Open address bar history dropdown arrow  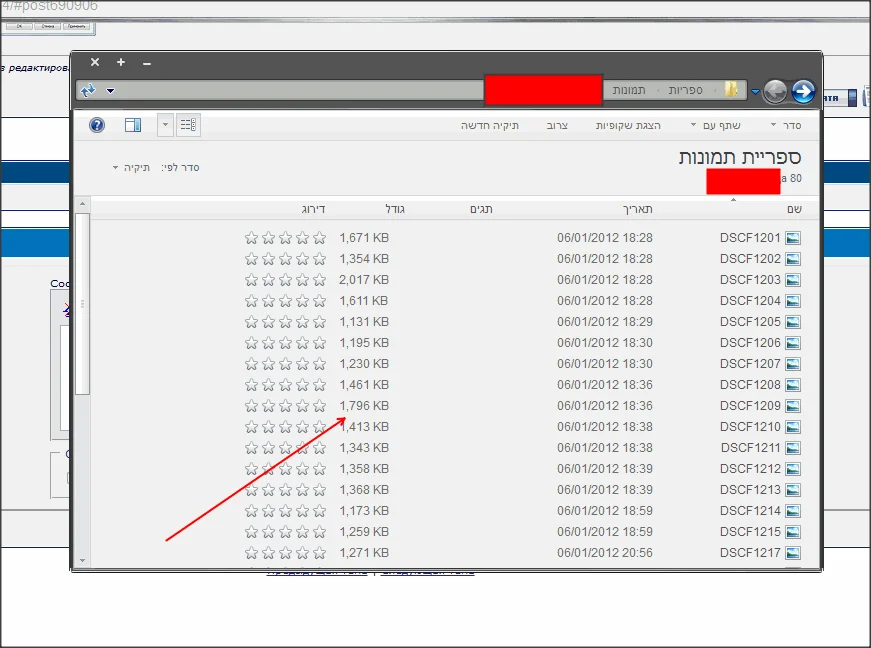tap(111, 91)
